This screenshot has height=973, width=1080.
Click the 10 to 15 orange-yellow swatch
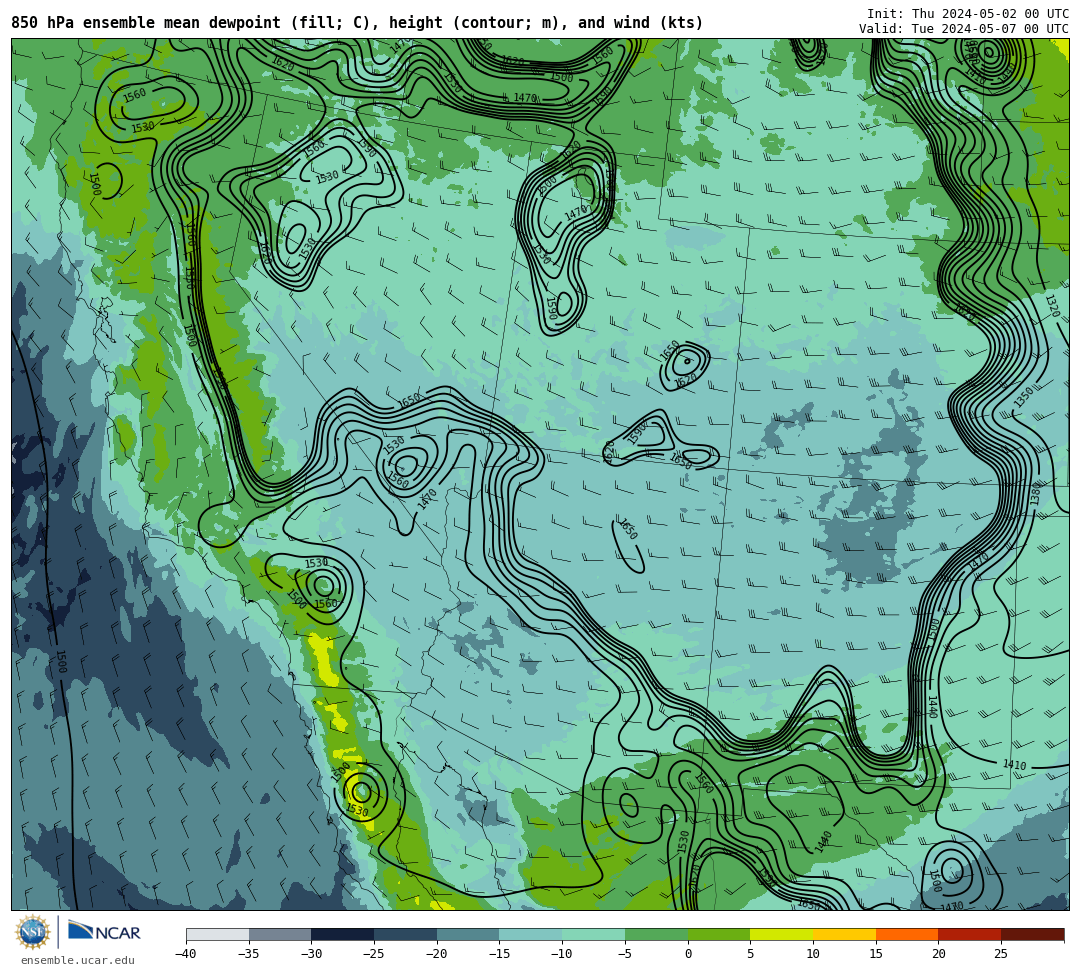tap(844, 934)
